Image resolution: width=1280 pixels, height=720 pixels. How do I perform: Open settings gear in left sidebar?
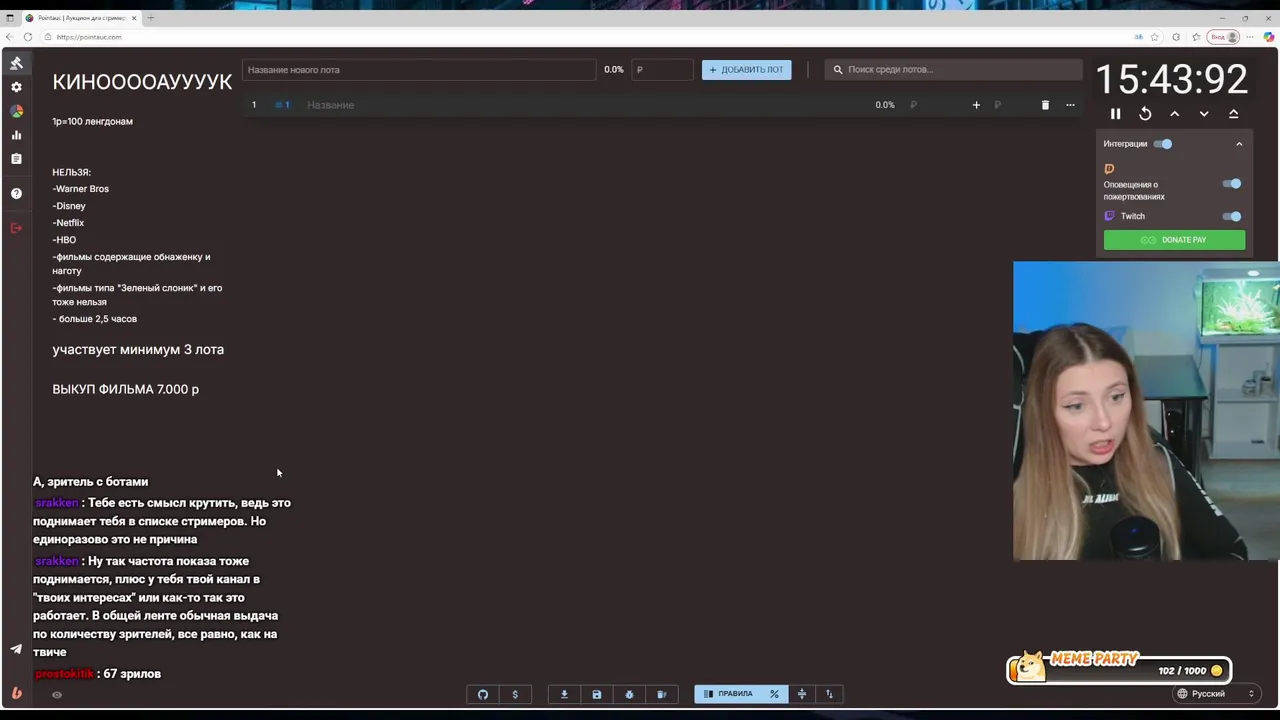pyautogui.click(x=16, y=88)
